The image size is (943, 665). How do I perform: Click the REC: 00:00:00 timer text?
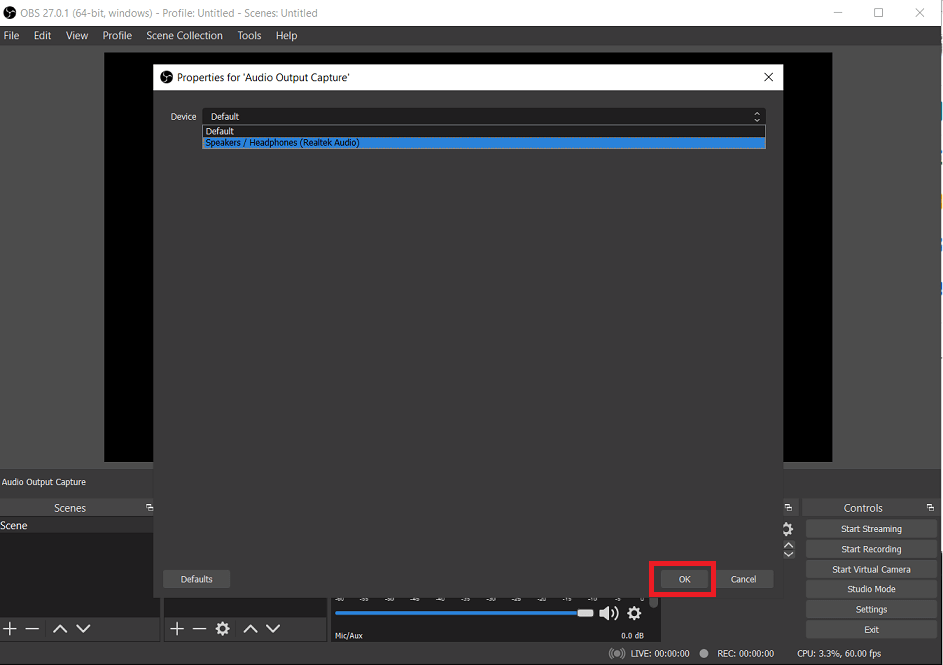coord(745,654)
